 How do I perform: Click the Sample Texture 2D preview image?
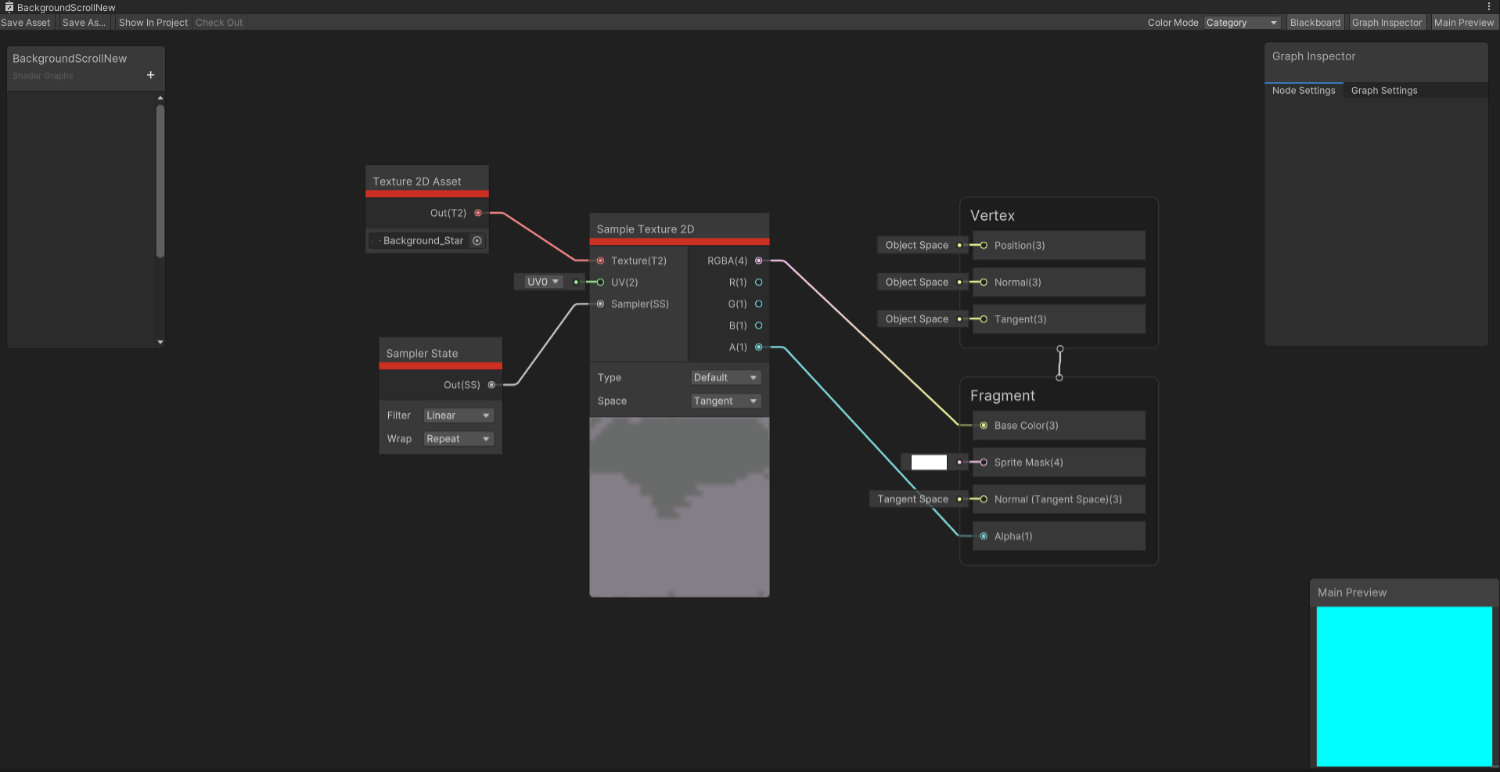(679, 507)
